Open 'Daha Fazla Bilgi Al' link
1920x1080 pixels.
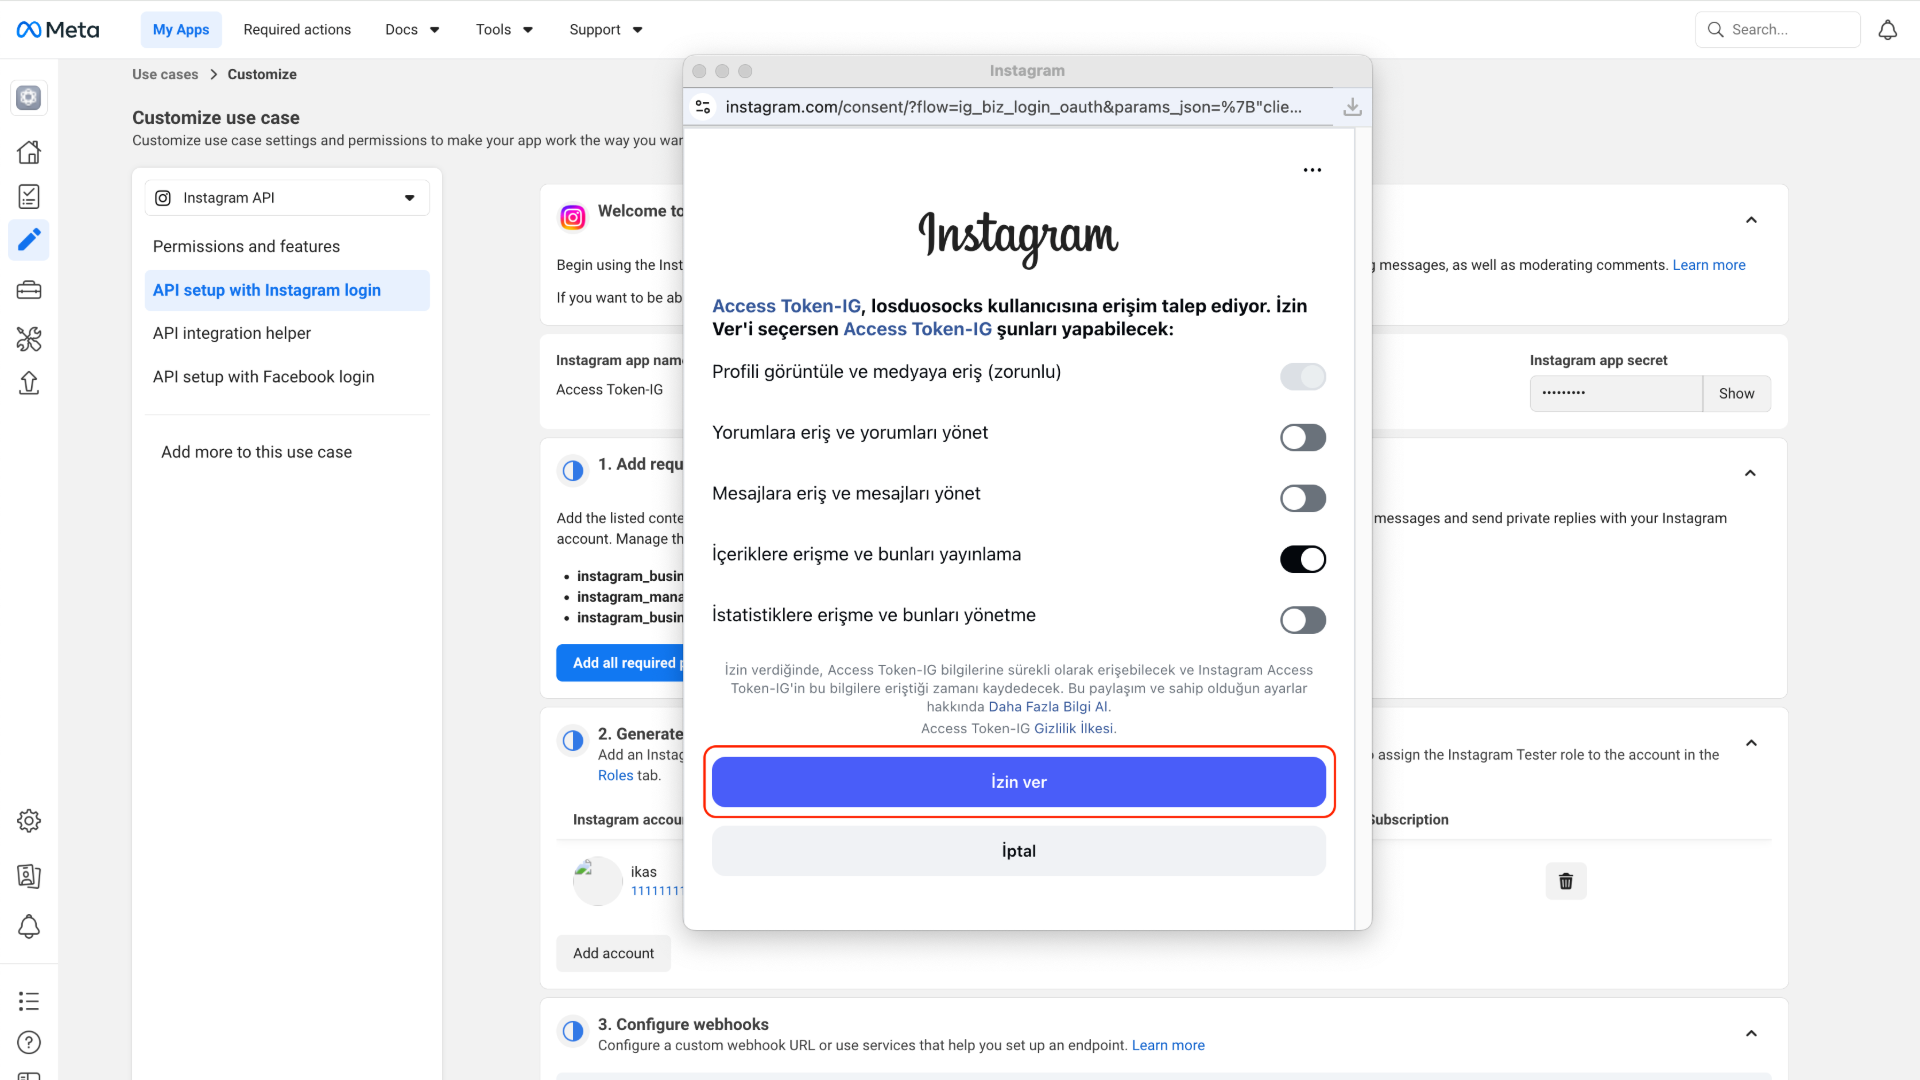pyautogui.click(x=1048, y=707)
